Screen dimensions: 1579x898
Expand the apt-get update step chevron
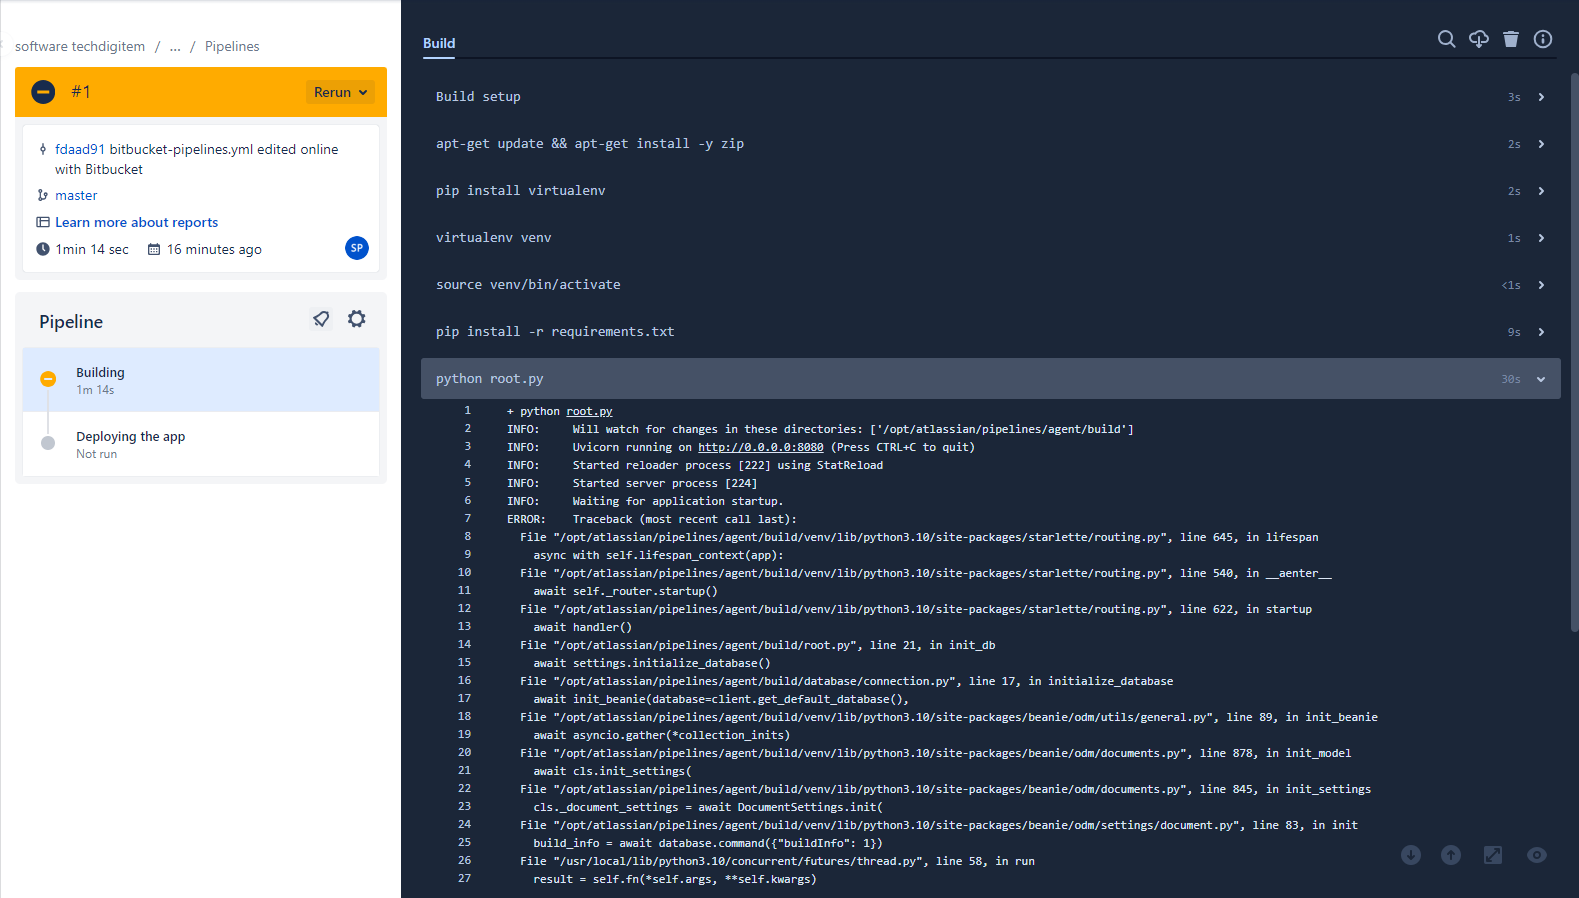[1541, 144]
